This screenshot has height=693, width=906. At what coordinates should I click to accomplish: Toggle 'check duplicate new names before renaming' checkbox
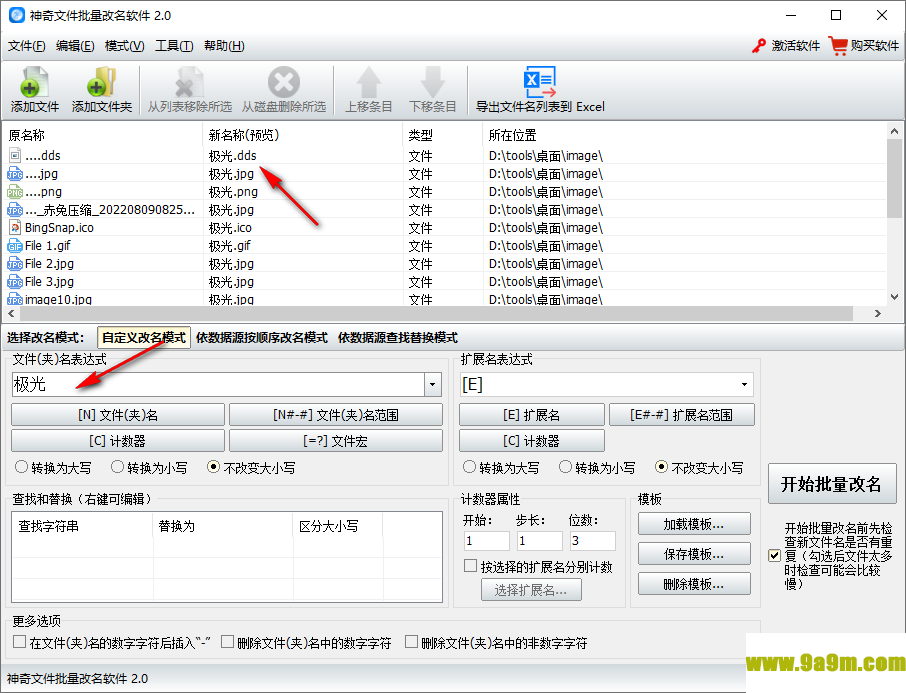(775, 555)
